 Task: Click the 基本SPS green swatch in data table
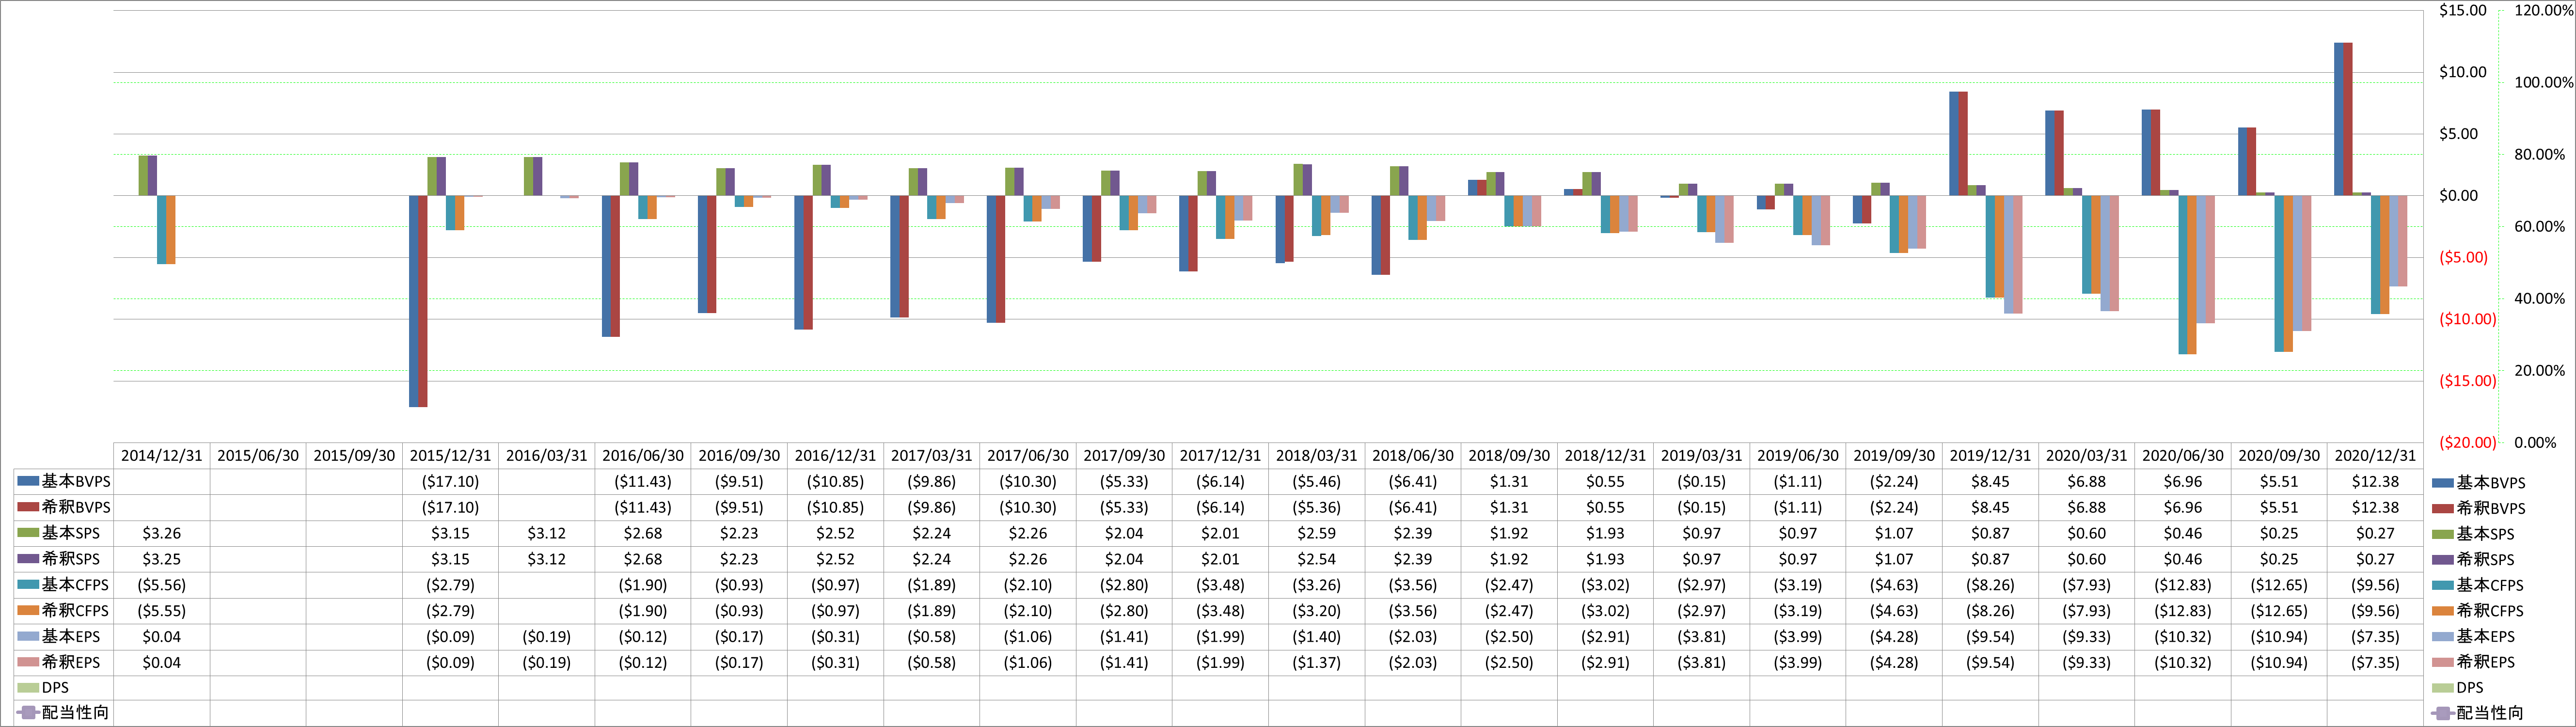point(28,533)
